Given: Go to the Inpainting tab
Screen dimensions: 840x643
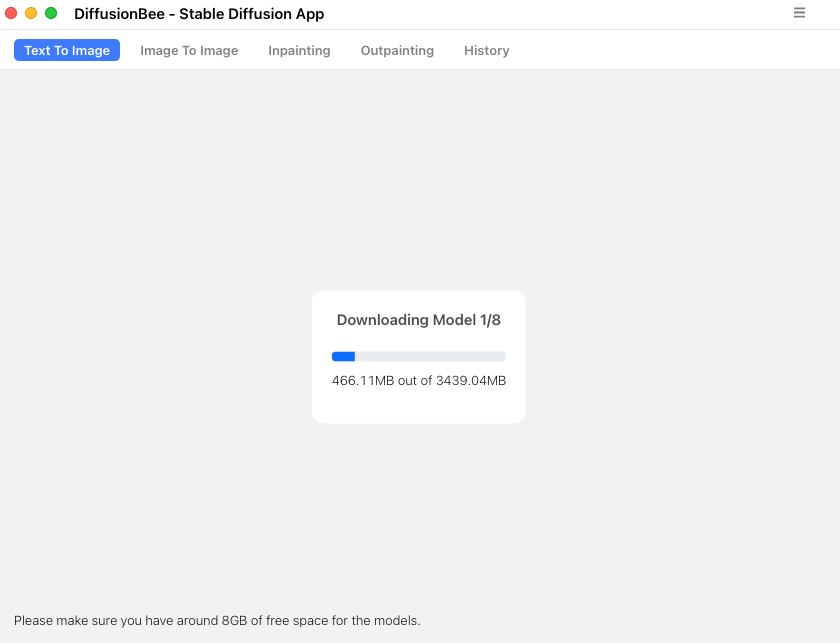Looking at the screenshot, I should click(299, 50).
